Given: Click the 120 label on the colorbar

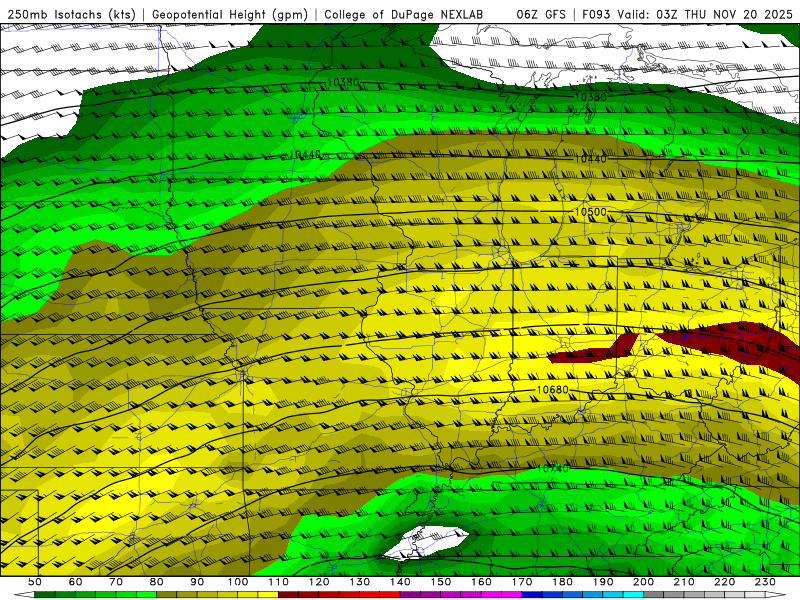Looking at the screenshot, I should 319,582.
